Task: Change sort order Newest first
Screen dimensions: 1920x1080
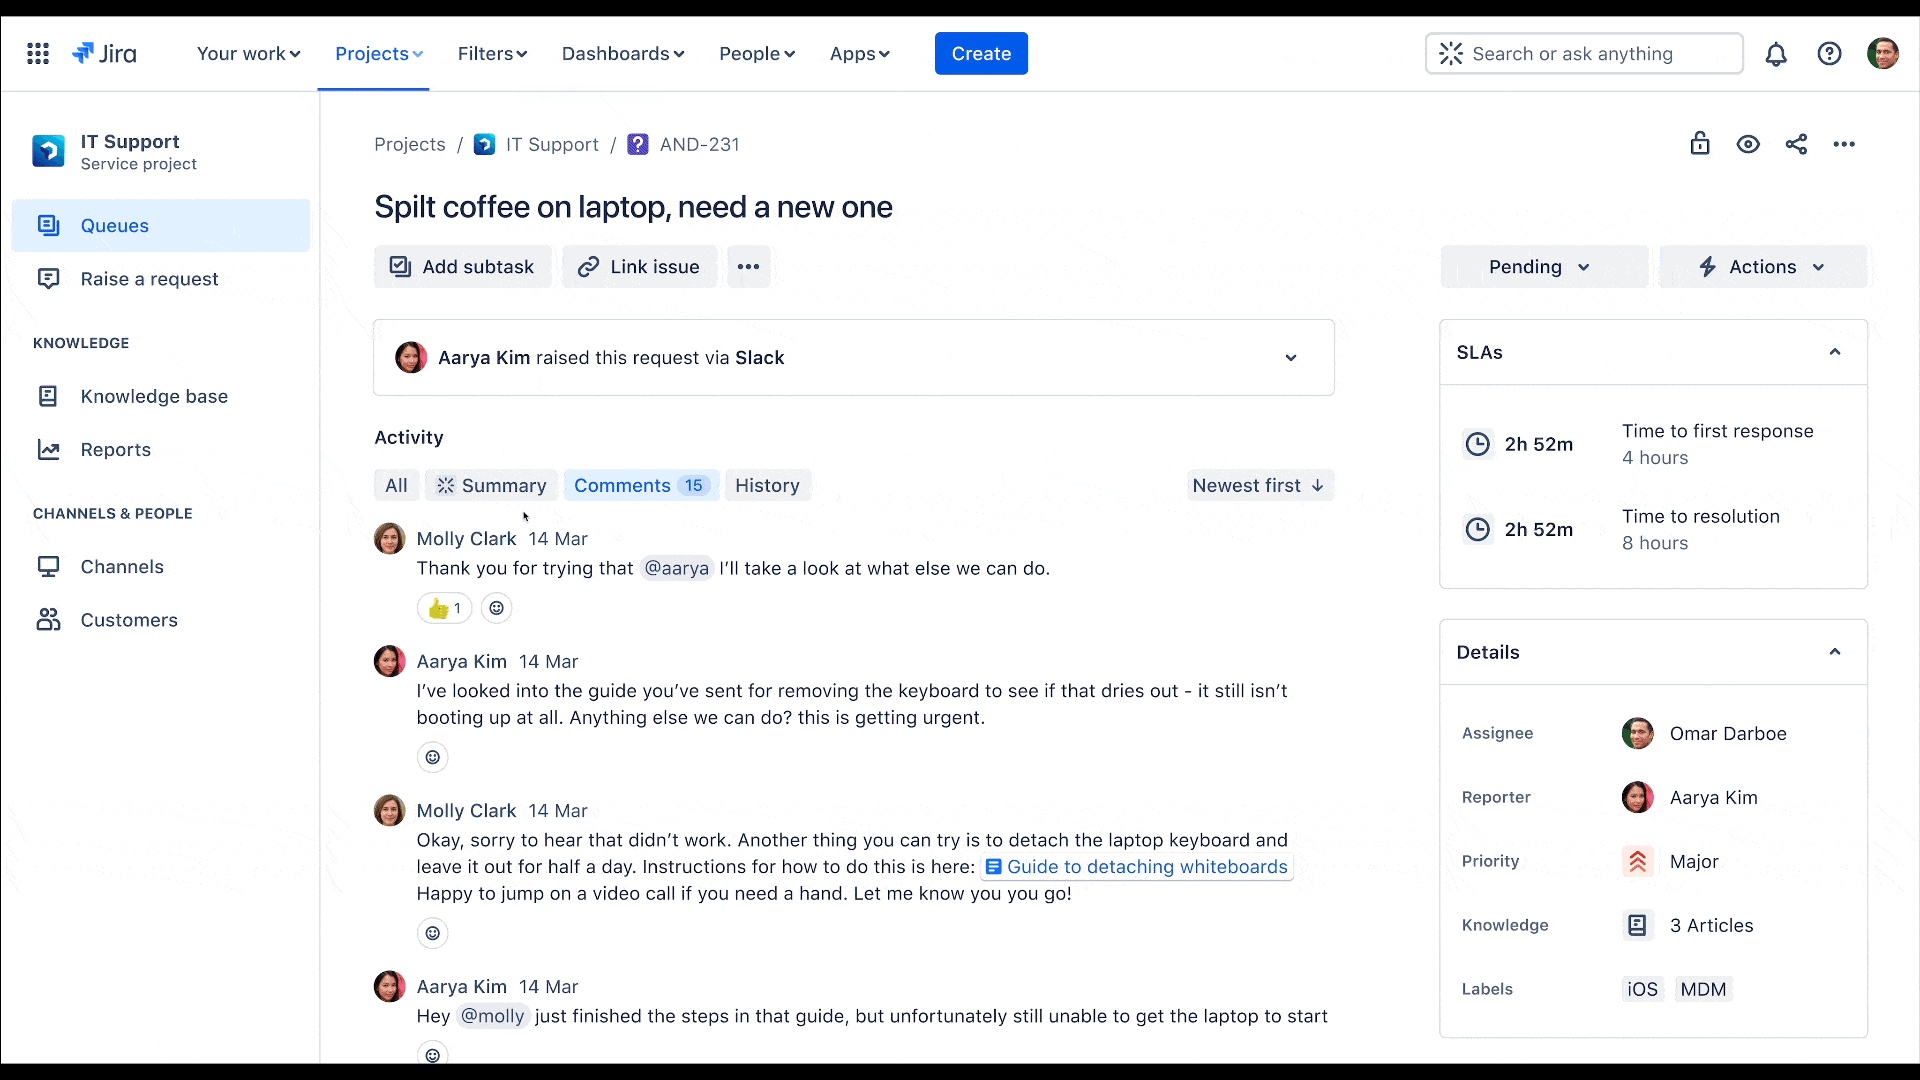Action: pos(1260,485)
